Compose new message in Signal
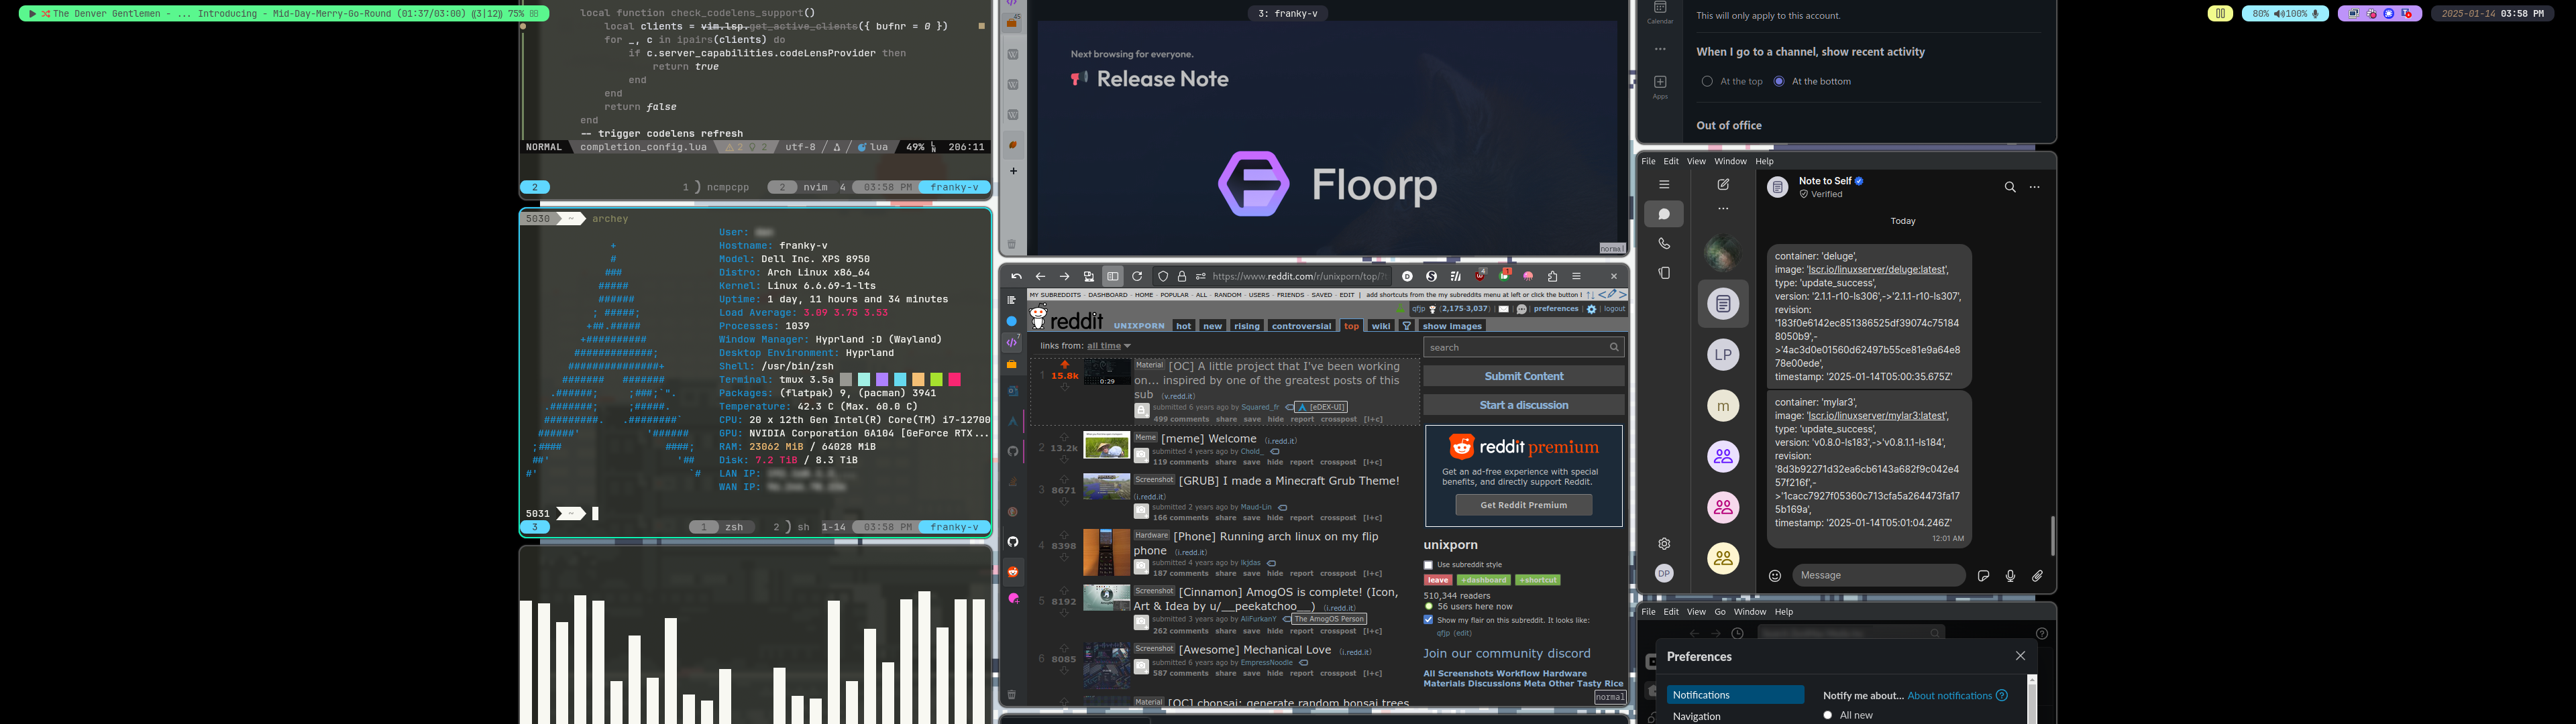This screenshot has height=724, width=2576. click(x=1723, y=185)
